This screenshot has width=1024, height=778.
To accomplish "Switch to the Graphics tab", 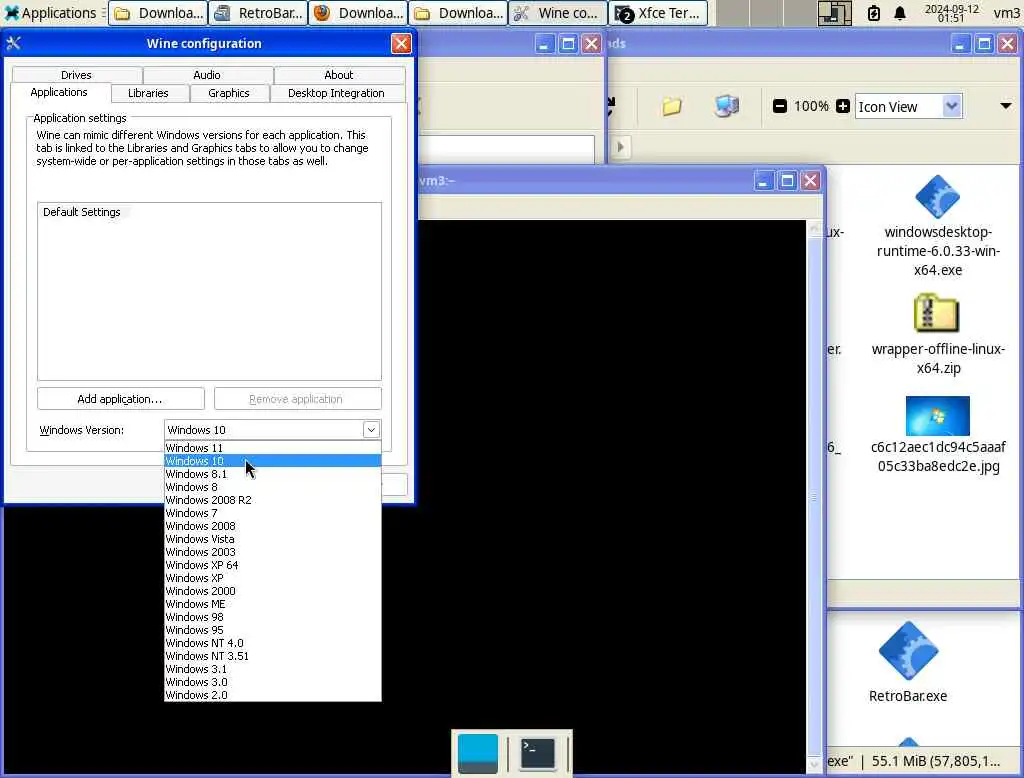I will 229,93.
